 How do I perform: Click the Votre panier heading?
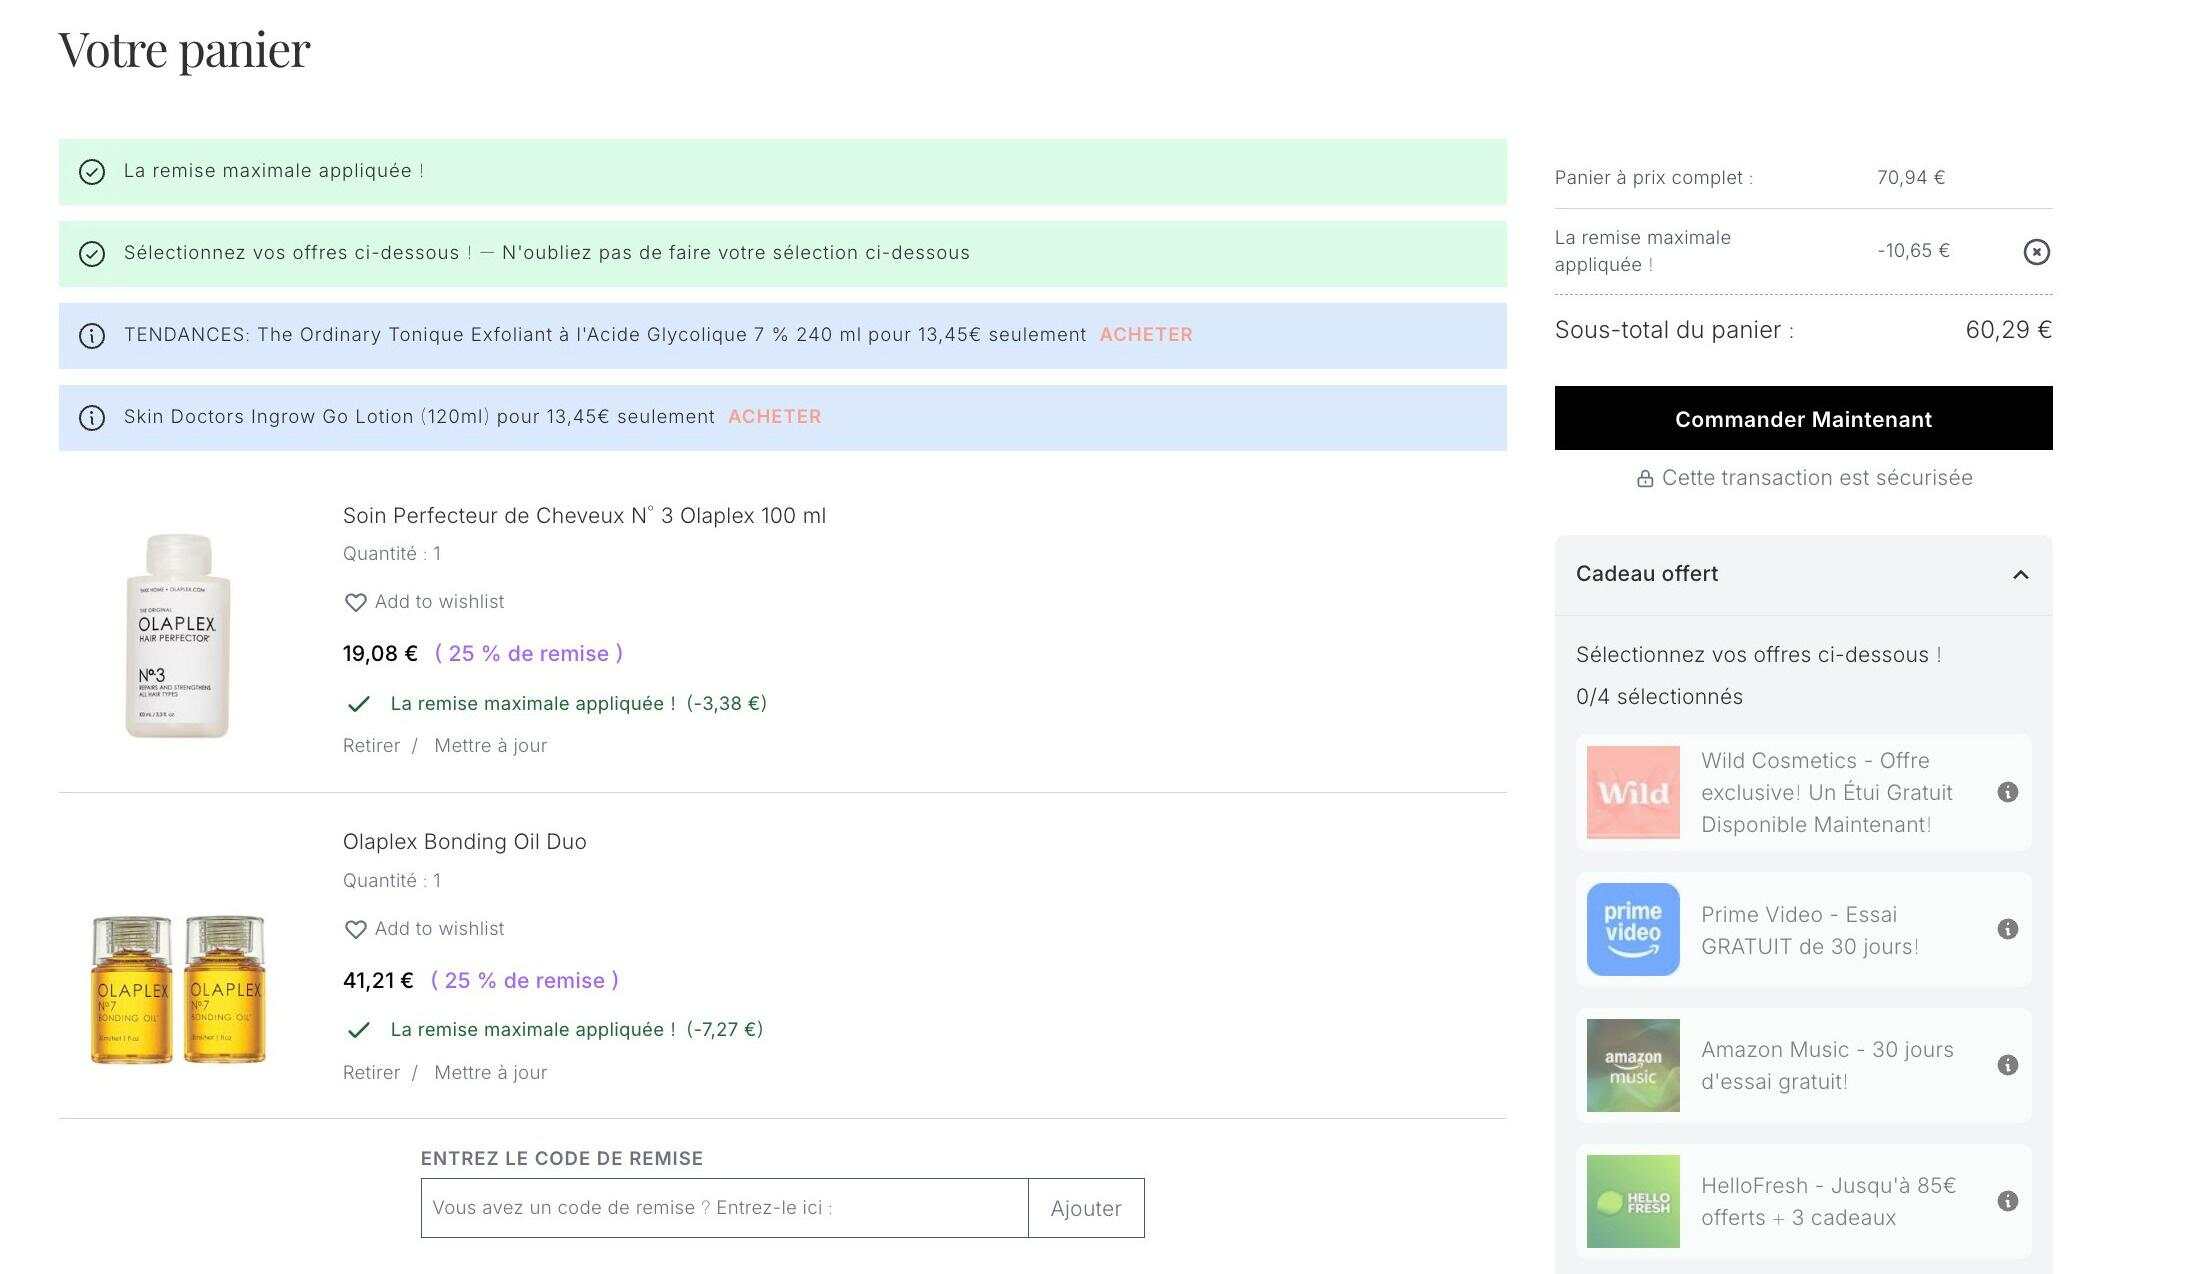click(185, 50)
